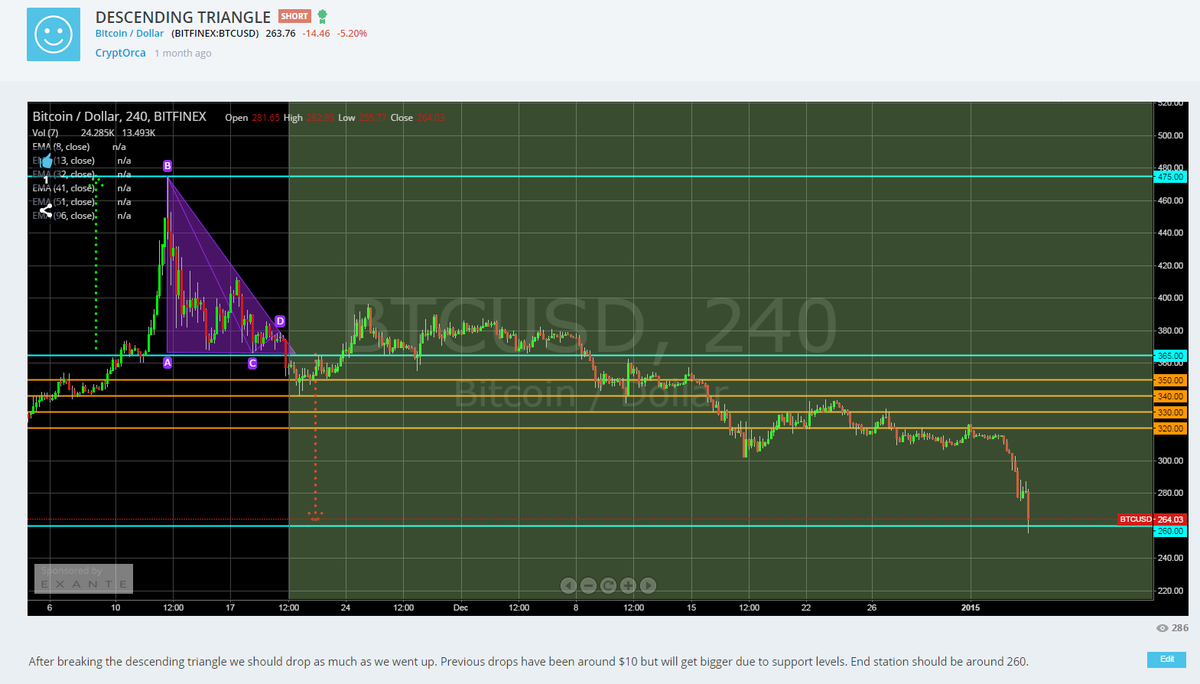
Task: Click the thumbs-up like icon on chart
Action: 46,160
